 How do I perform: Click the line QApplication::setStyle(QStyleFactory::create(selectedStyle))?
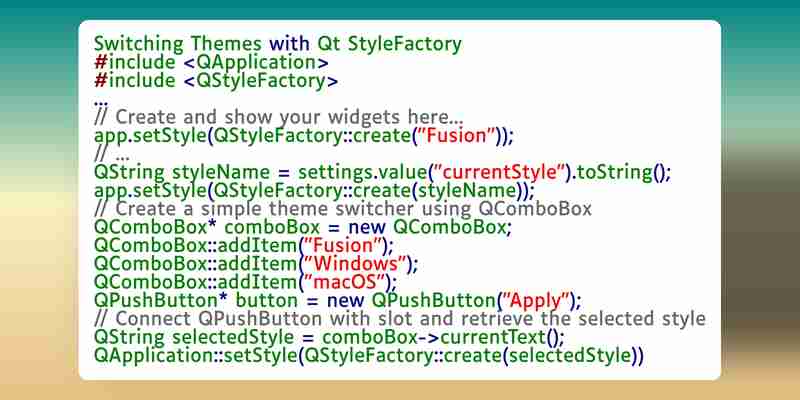click(x=369, y=356)
